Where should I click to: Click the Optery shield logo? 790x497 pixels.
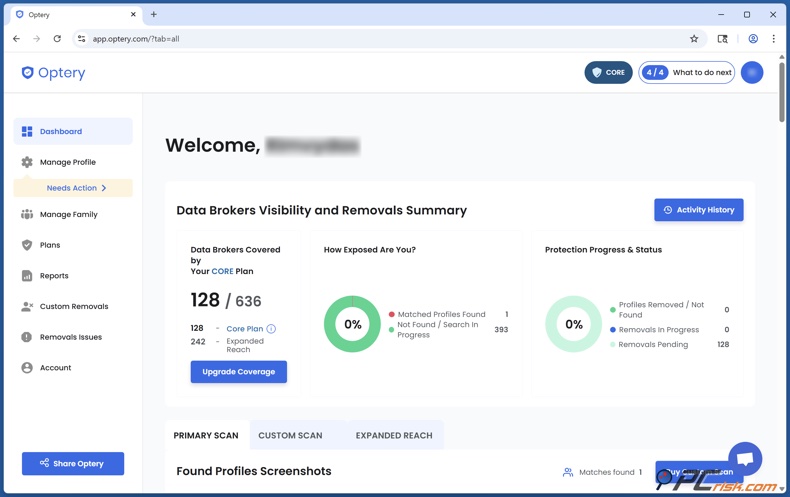pyautogui.click(x=28, y=73)
